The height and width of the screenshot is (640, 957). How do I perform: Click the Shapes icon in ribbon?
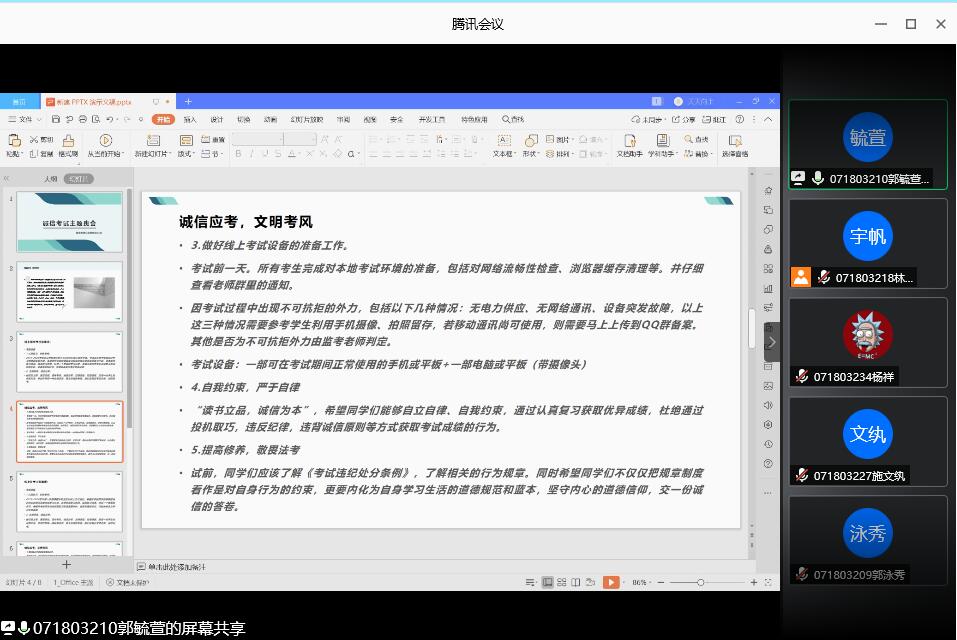[530, 141]
